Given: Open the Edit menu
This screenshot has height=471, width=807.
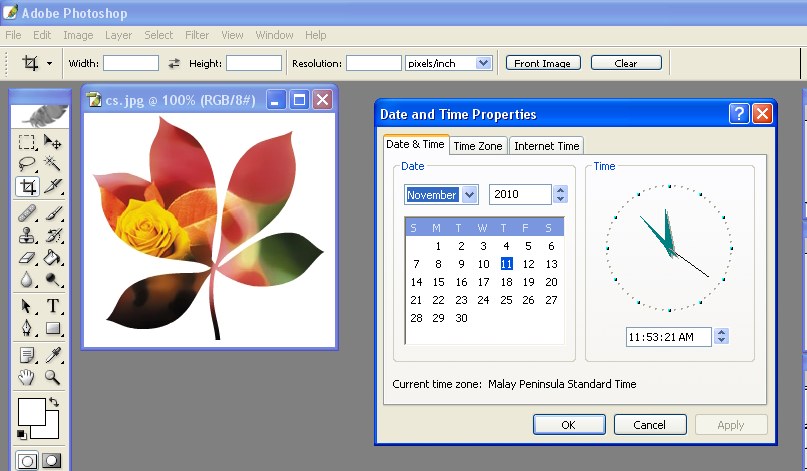Looking at the screenshot, I should [42, 35].
